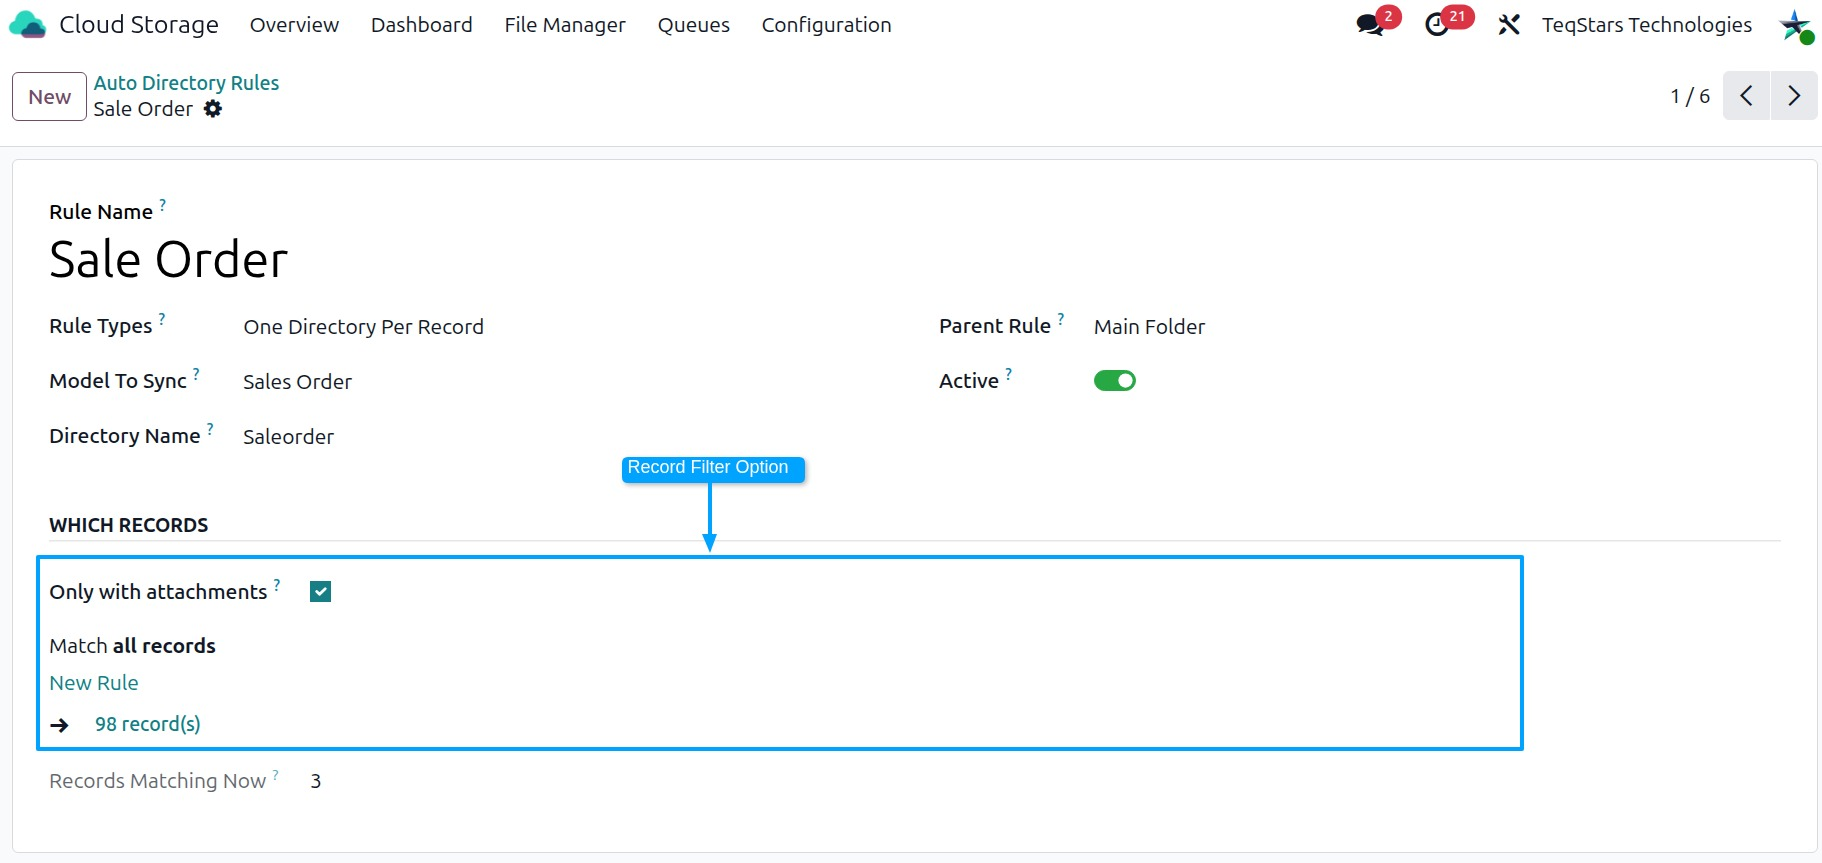
Task: Go to the next record arrow
Action: [1794, 96]
